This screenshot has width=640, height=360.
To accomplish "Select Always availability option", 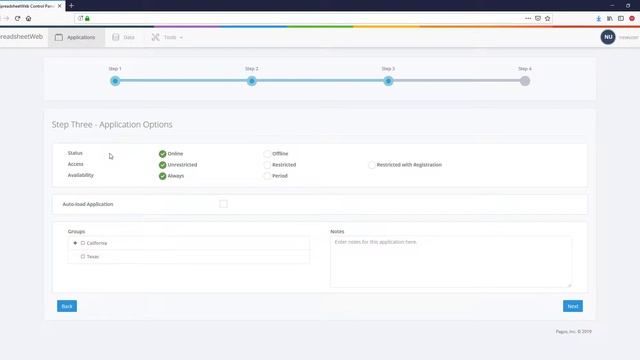I will tap(162, 176).
